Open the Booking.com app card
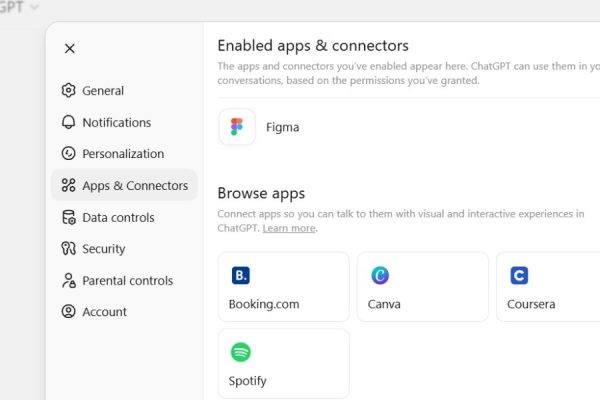600x400 pixels. (x=283, y=286)
